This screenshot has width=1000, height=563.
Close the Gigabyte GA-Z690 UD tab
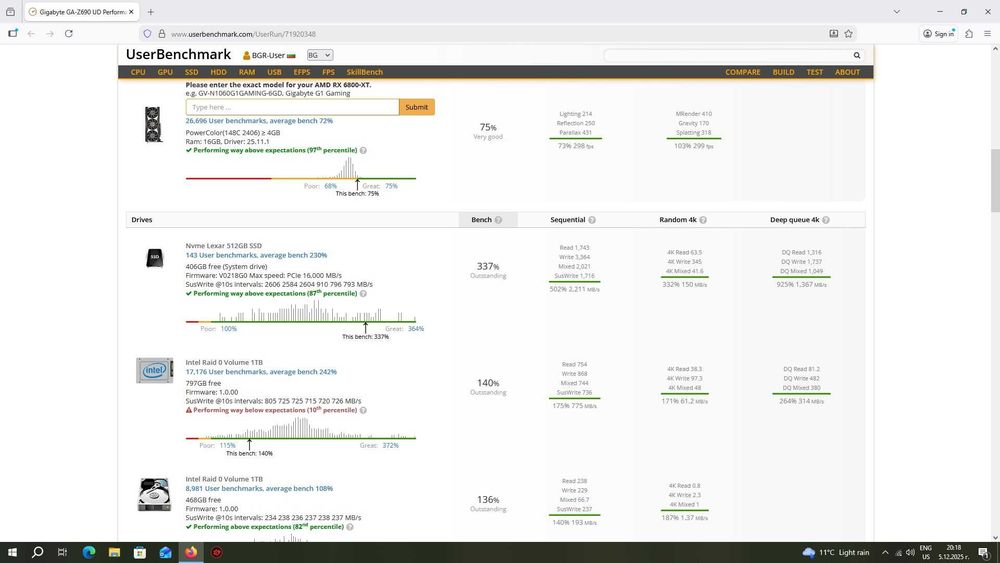131,11
